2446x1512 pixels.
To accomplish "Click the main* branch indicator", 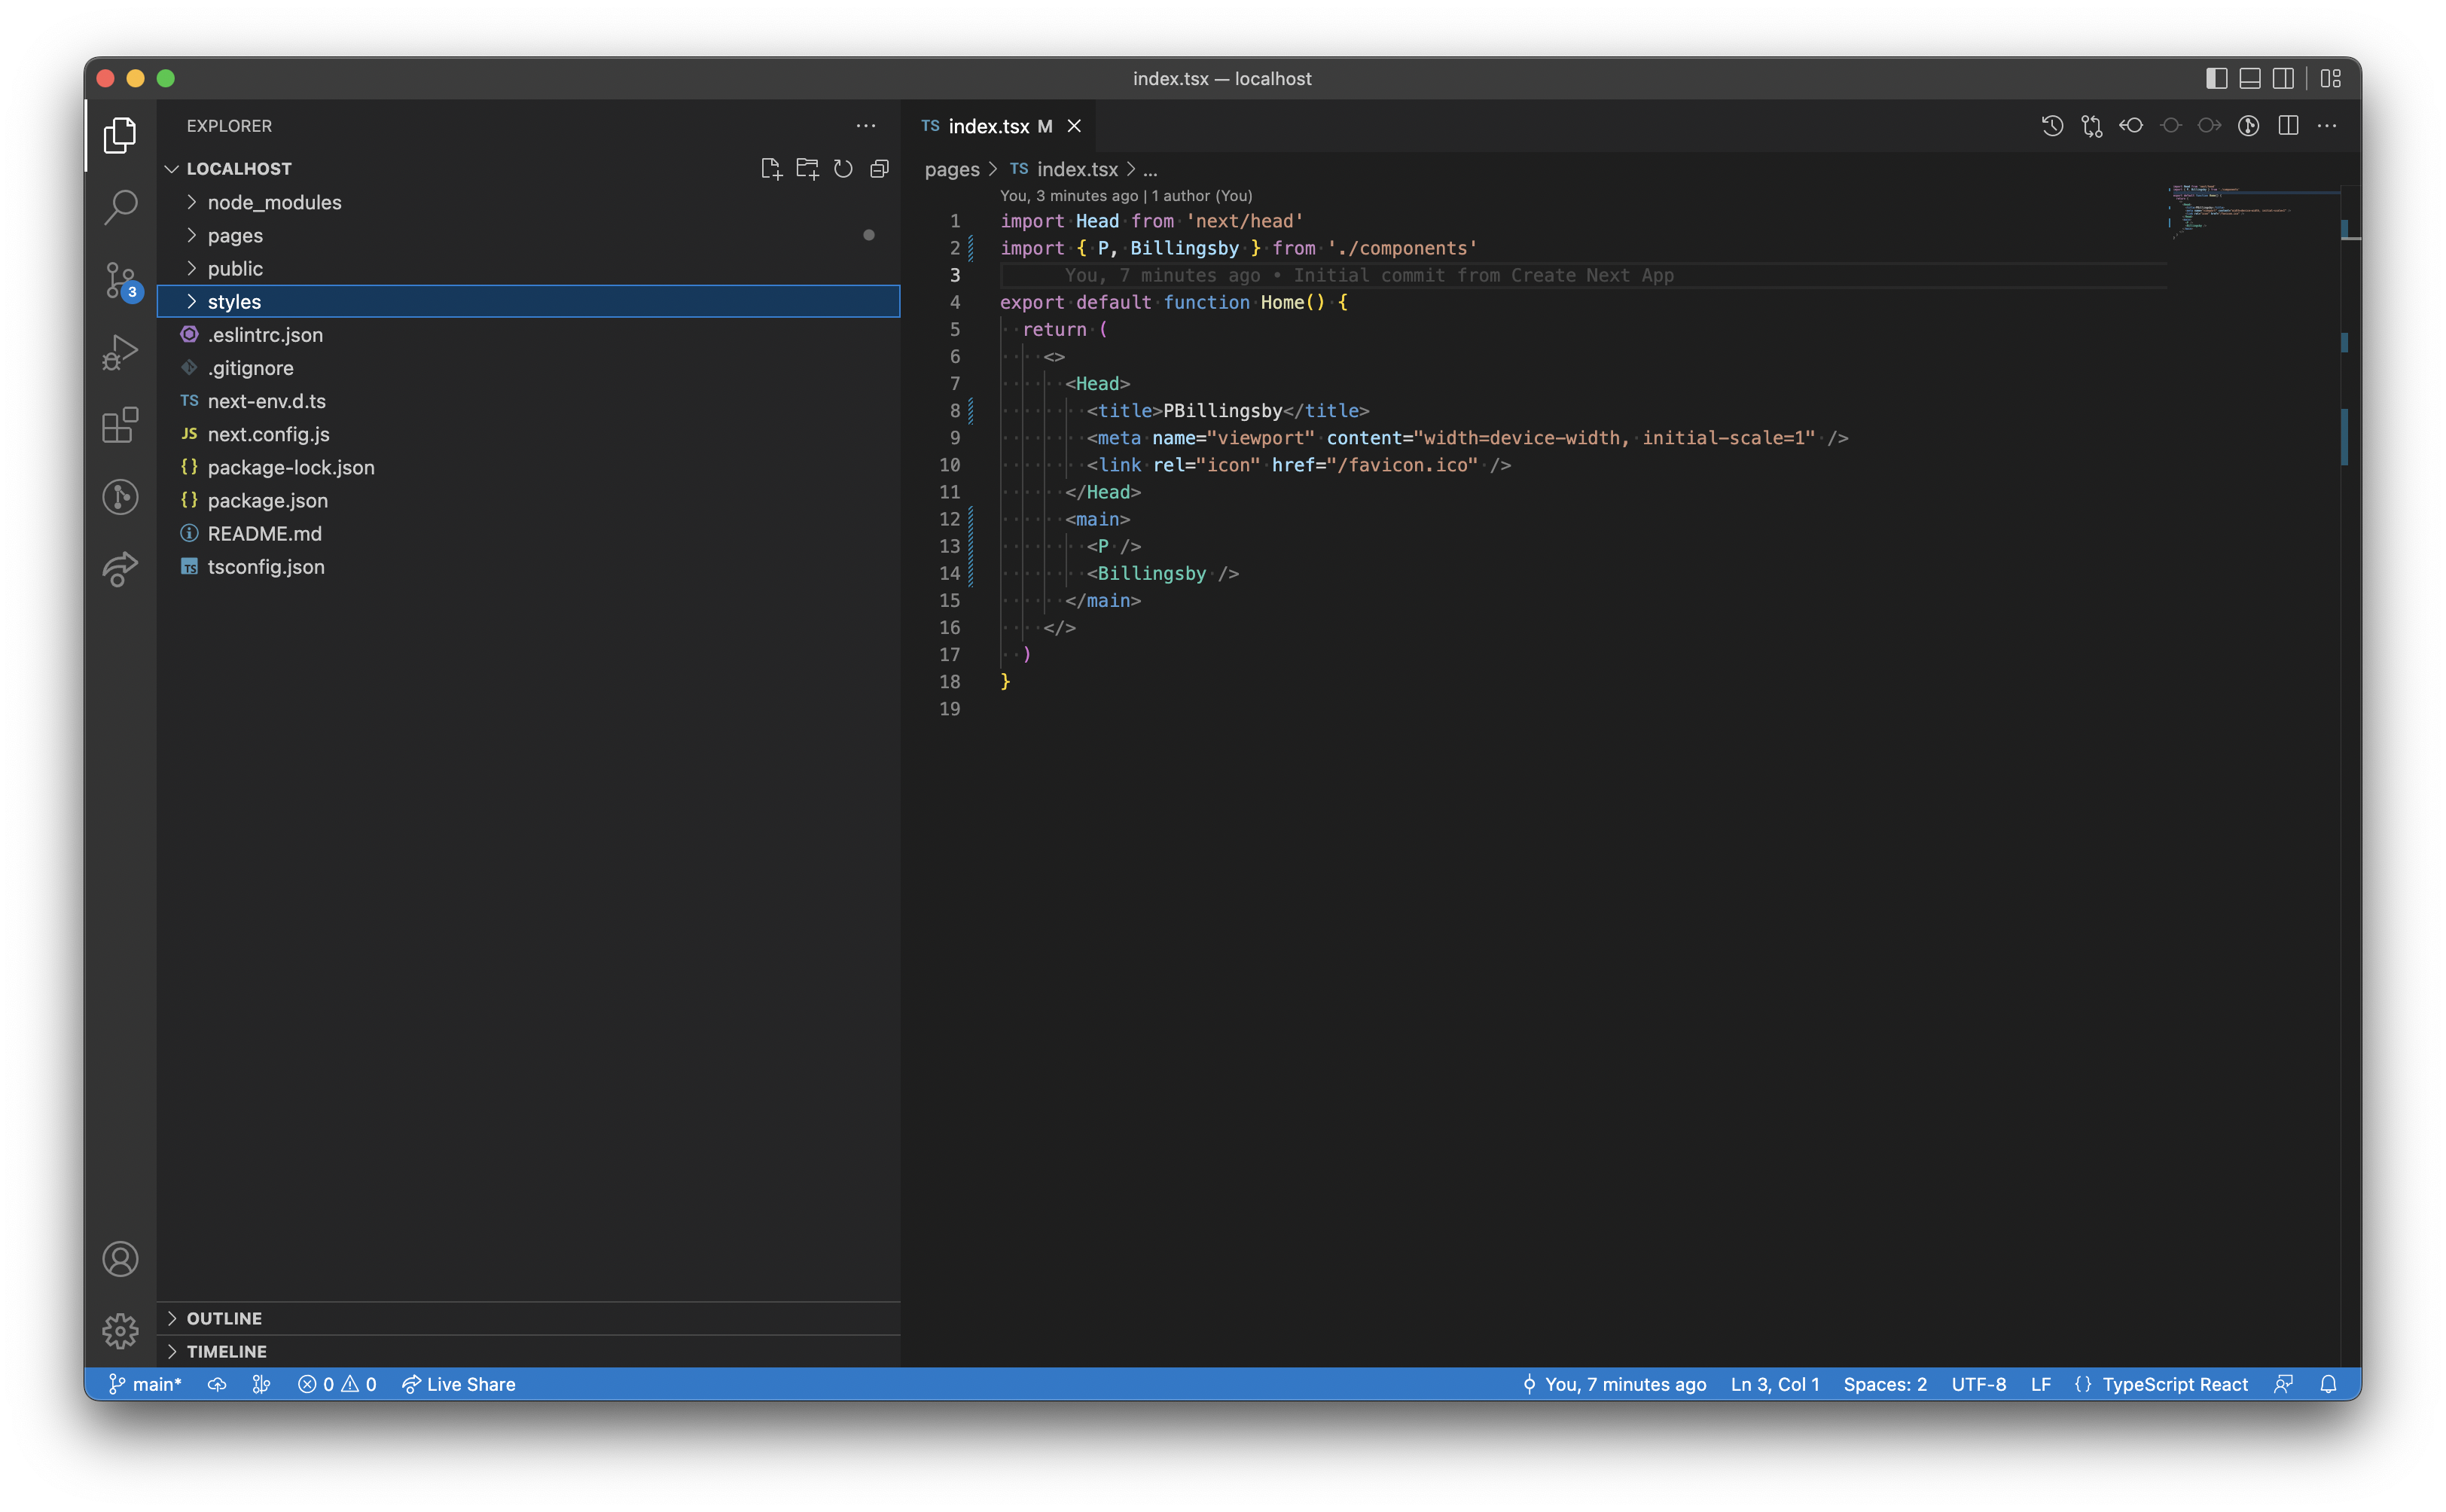I will click(x=146, y=1384).
